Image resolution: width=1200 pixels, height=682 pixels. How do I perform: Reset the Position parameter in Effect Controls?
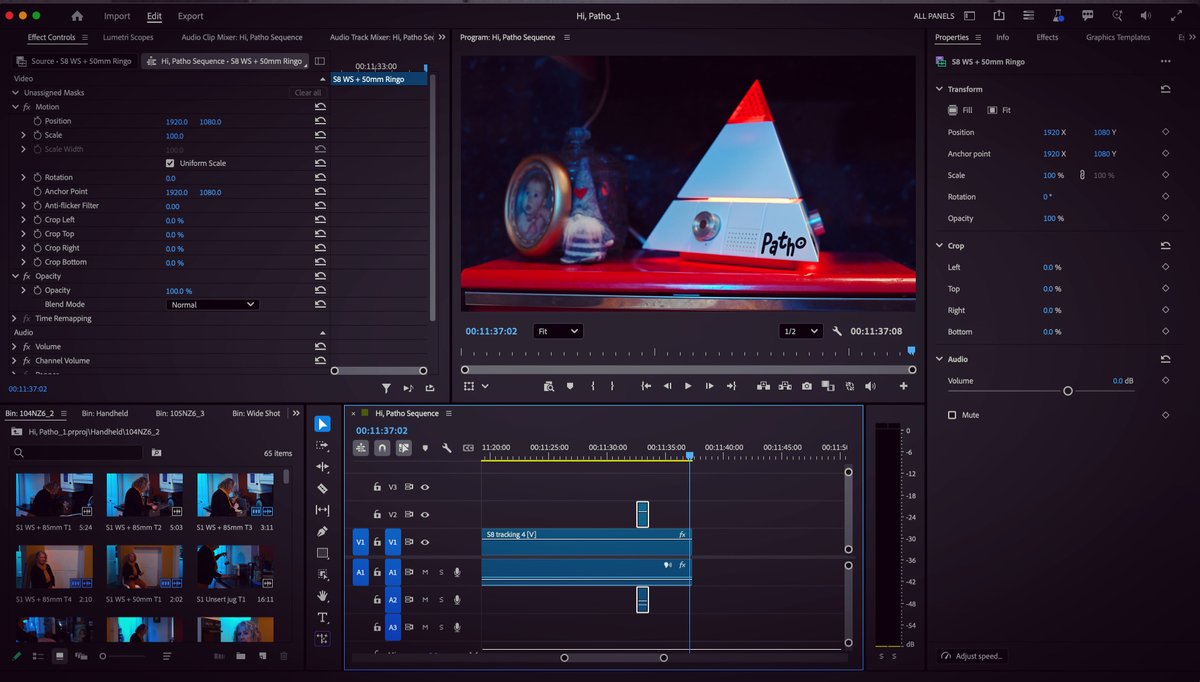[x=320, y=121]
